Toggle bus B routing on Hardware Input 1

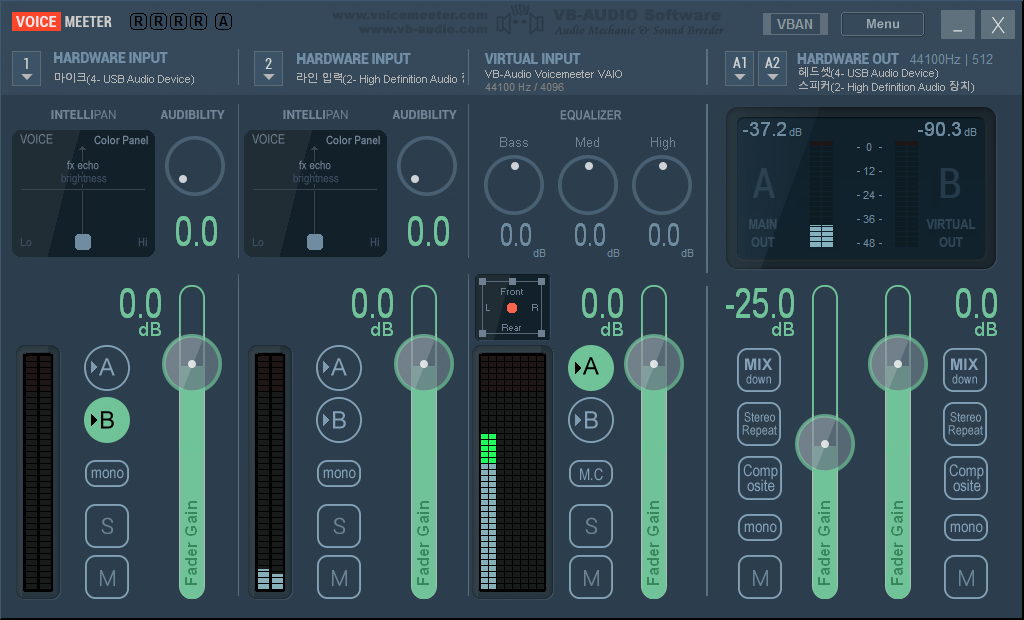pos(106,420)
